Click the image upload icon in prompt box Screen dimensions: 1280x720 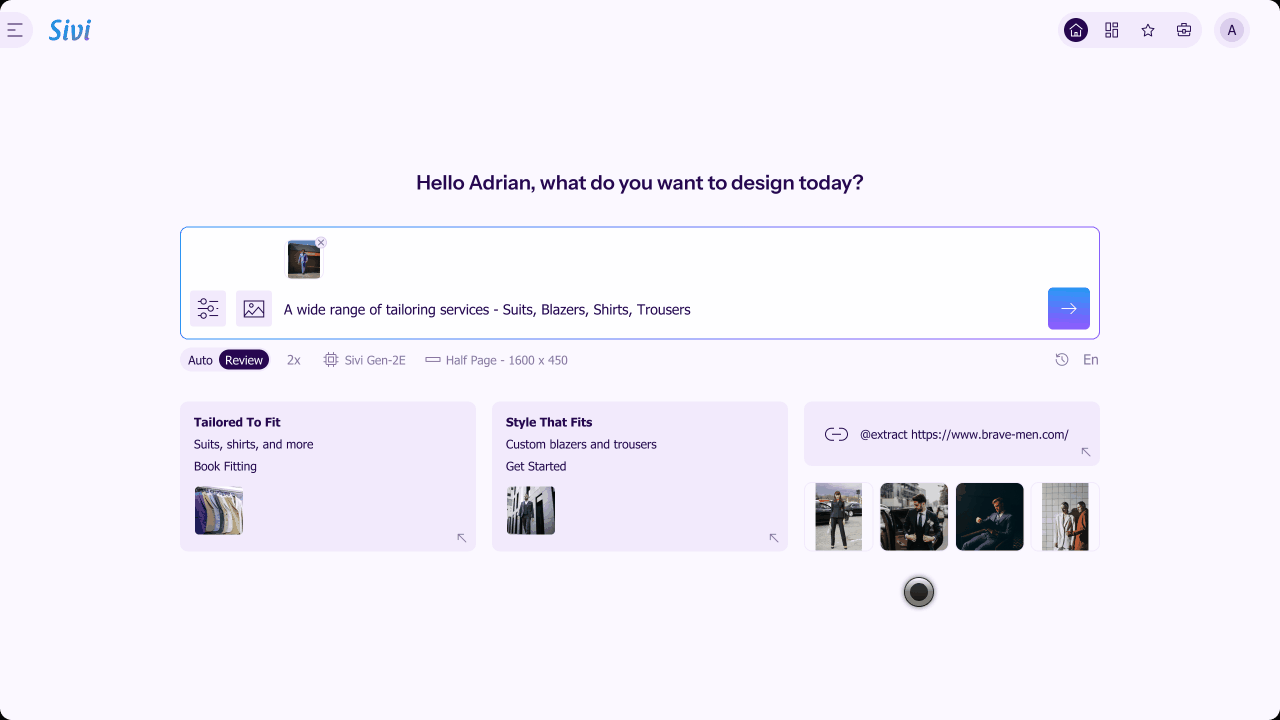click(254, 308)
